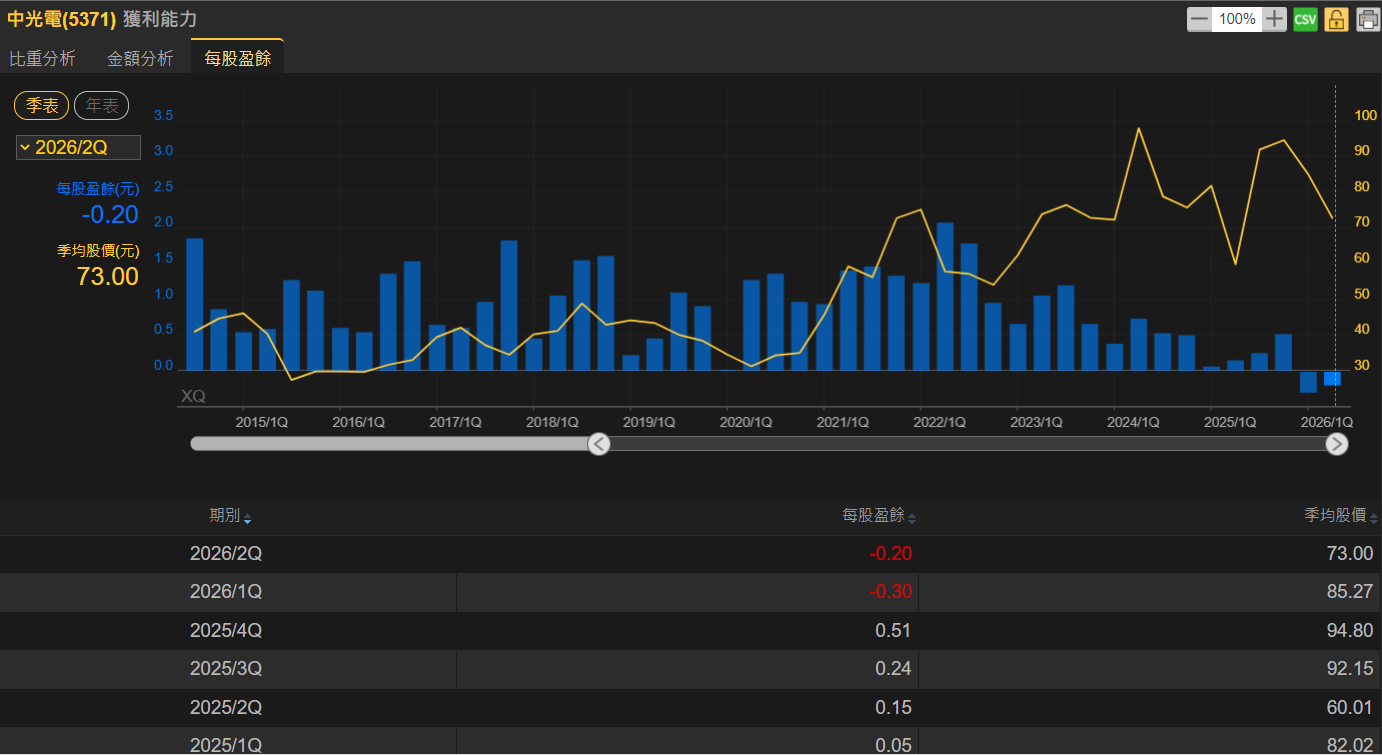
Task: Click the 0.15 EPS value
Action: [x=893, y=708]
